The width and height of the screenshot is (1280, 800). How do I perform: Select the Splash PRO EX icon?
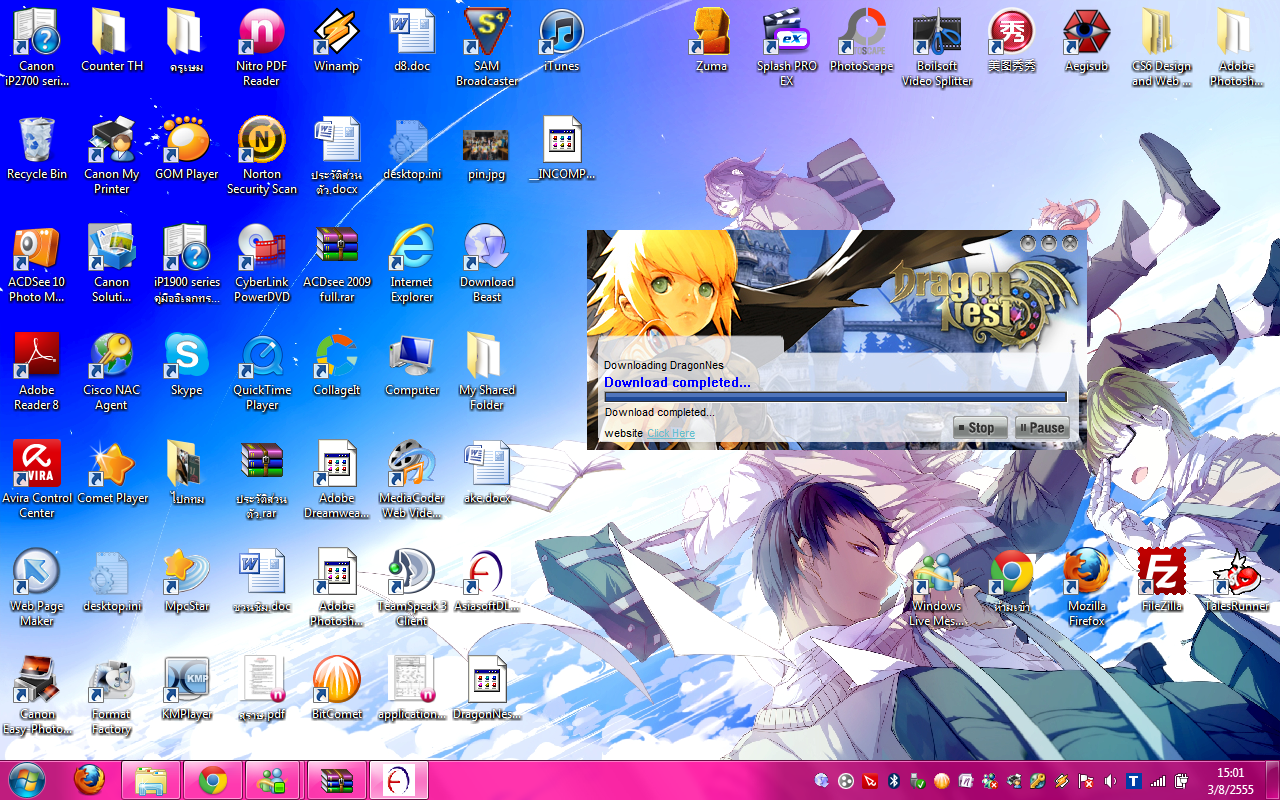tap(787, 47)
